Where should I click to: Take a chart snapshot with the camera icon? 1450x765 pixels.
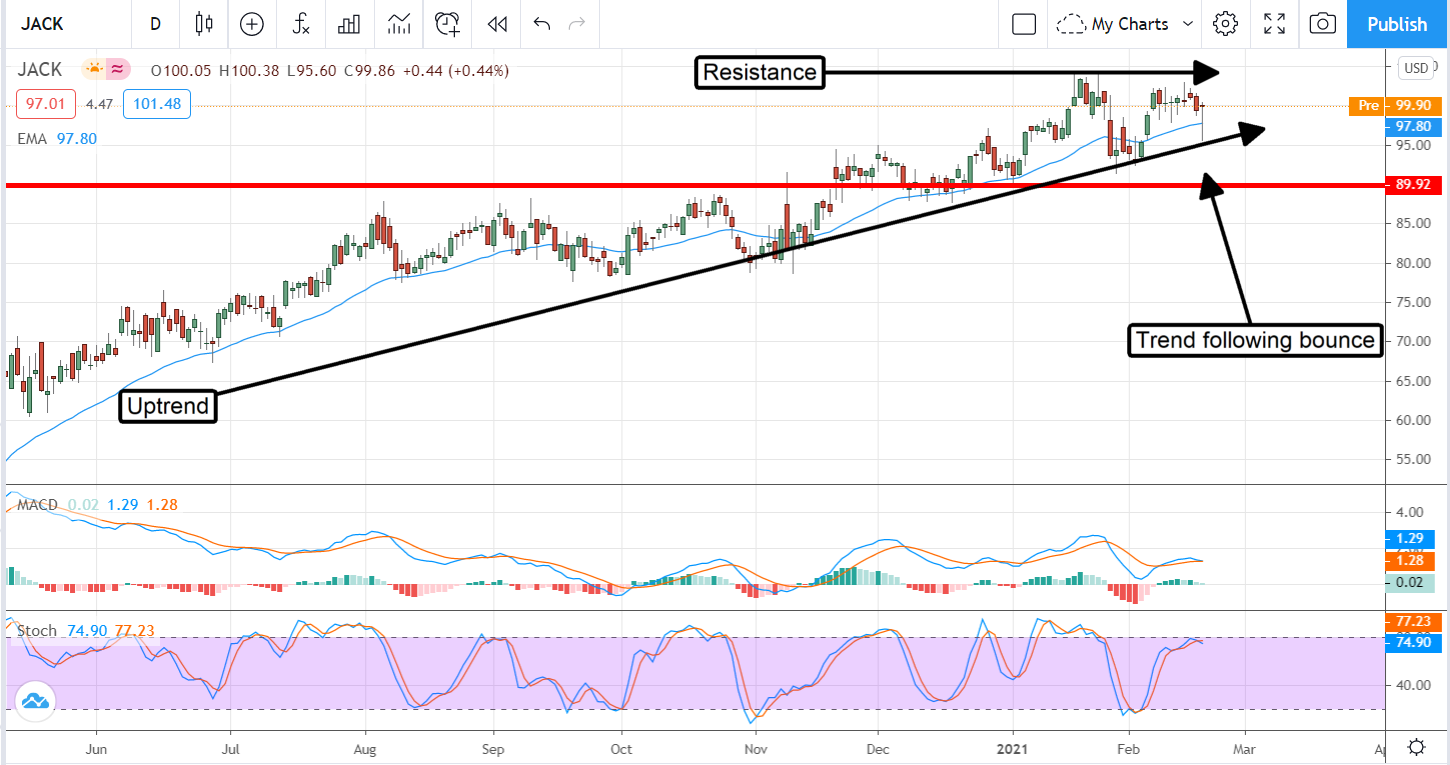(x=1322, y=24)
